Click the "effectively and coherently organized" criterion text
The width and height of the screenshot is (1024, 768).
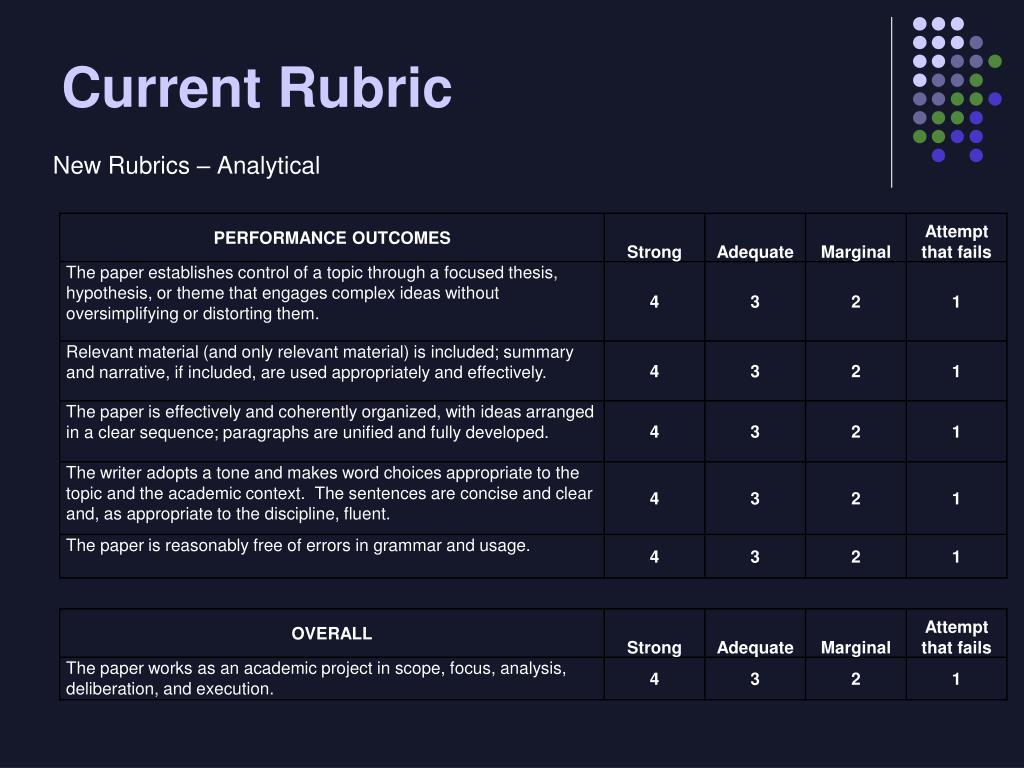(330, 422)
